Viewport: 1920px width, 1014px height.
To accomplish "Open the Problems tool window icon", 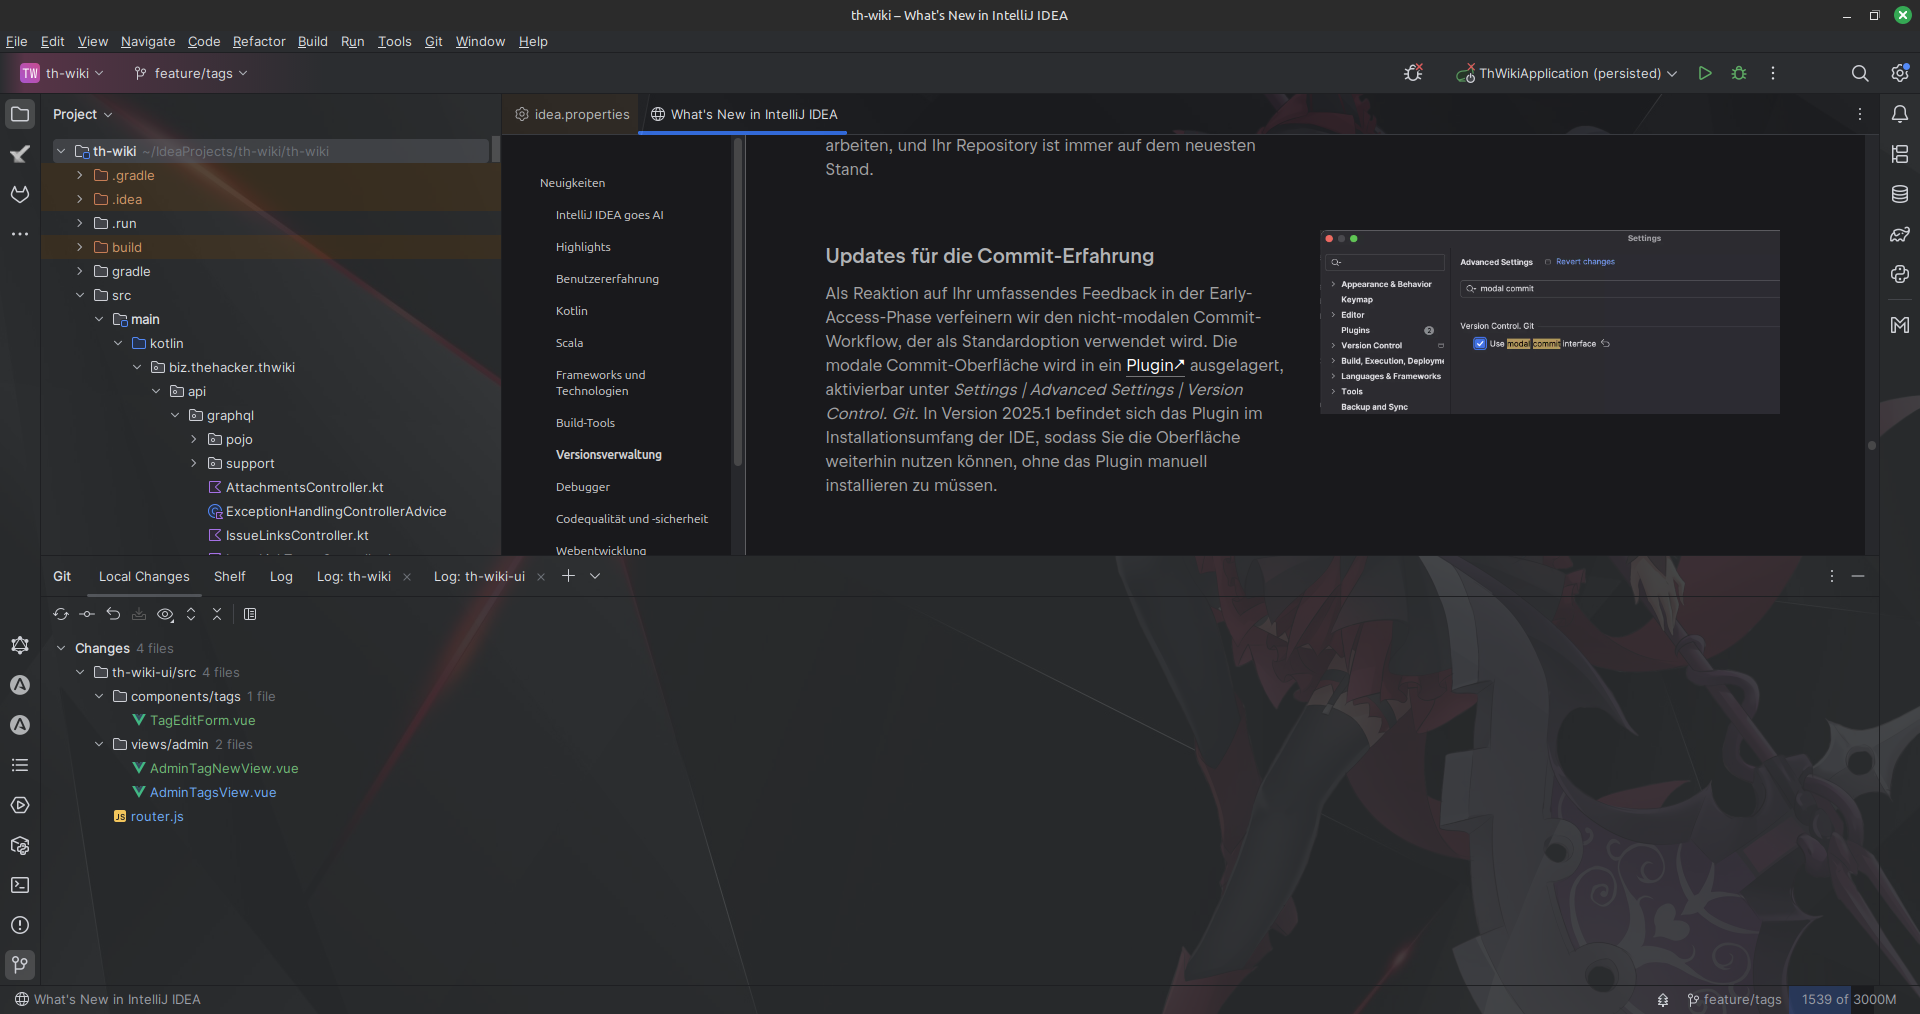I will [x=20, y=925].
